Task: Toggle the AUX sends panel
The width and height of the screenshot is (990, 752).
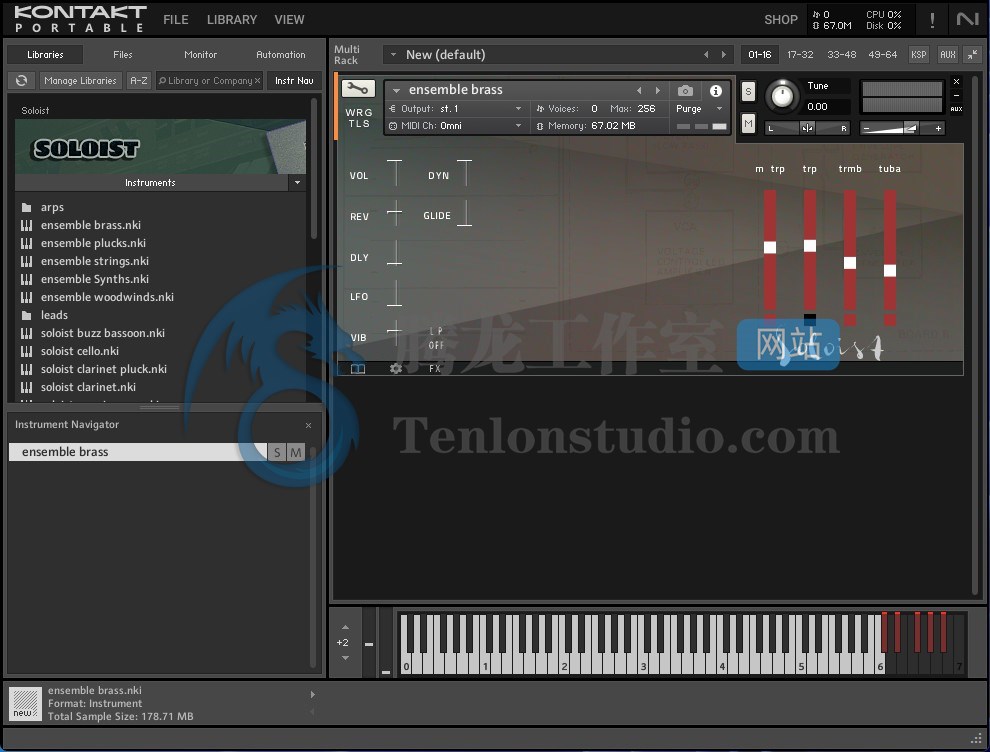Action: click(x=948, y=55)
